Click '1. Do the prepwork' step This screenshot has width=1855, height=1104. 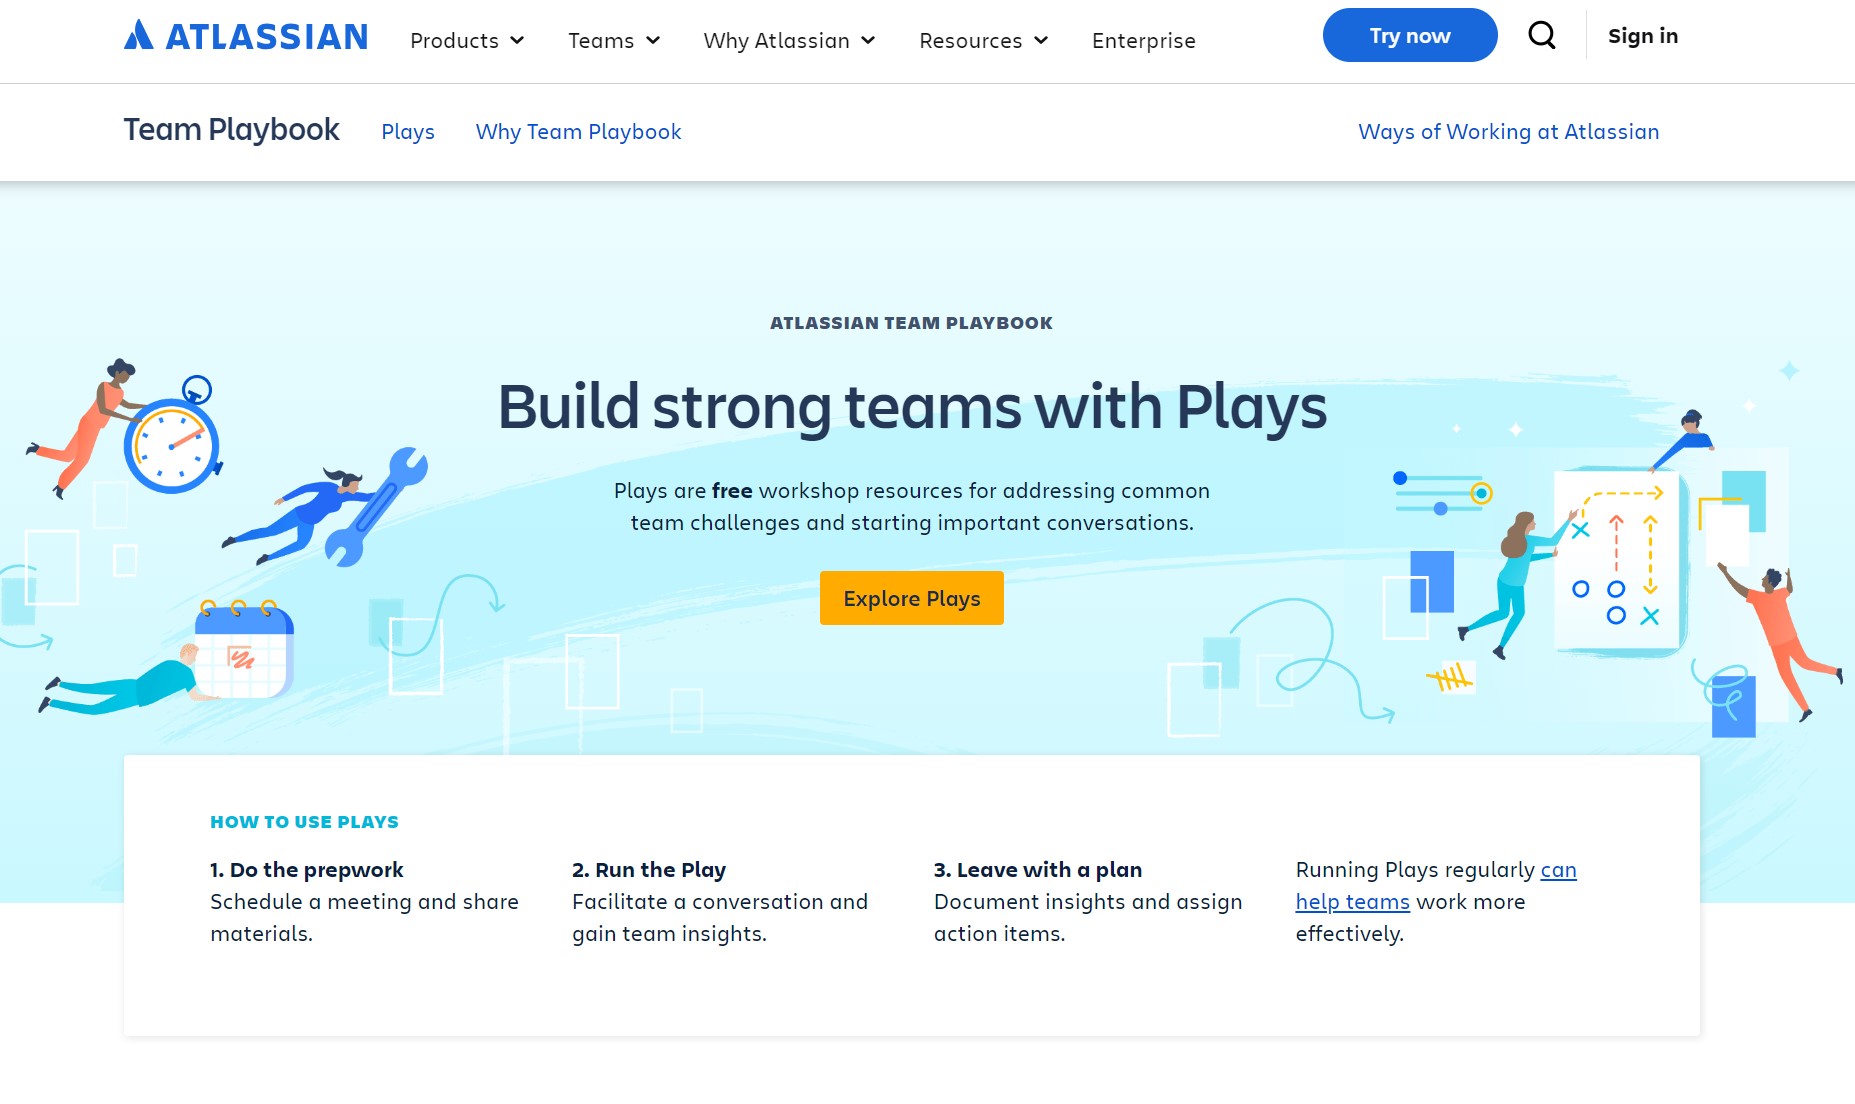tap(307, 870)
